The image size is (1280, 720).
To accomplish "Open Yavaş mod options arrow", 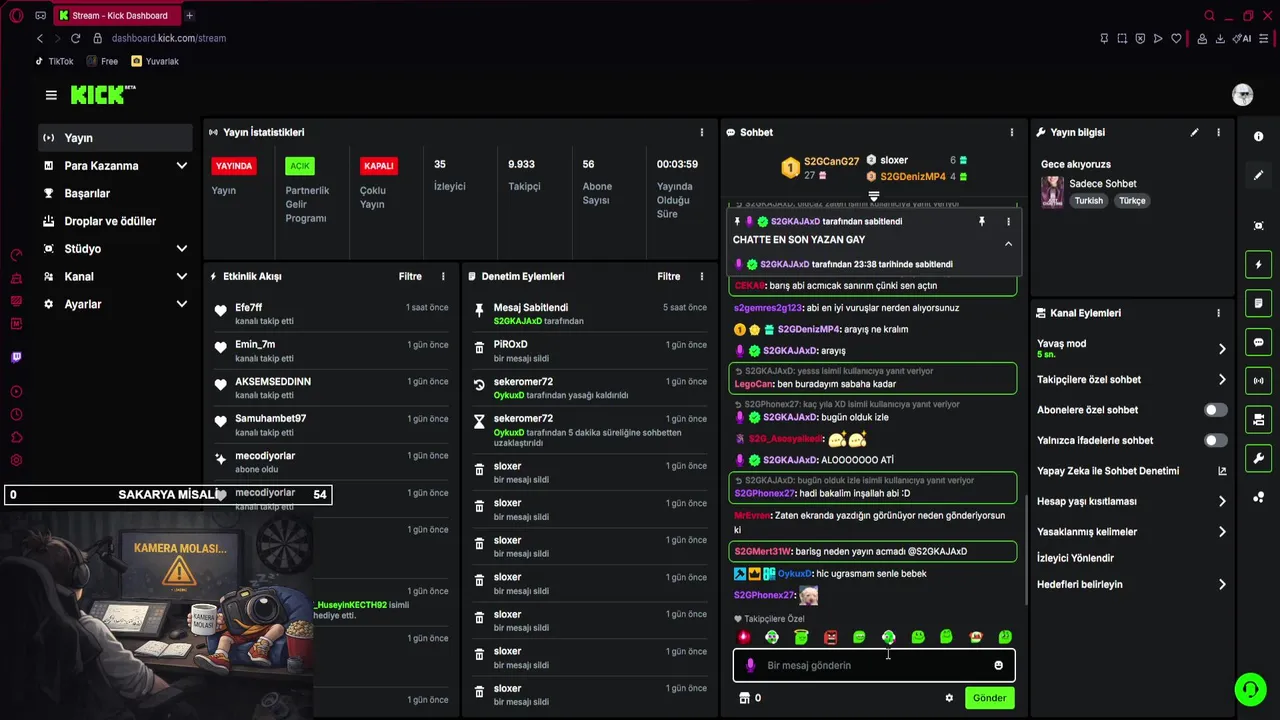I will click(1222, 349).
